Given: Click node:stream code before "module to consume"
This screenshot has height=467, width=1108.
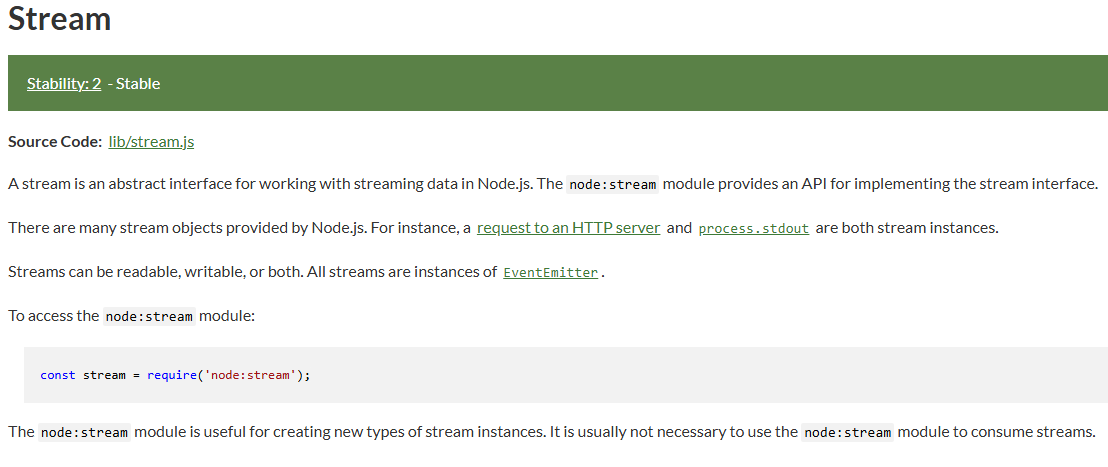Looking at the screenshot, I should click(x=848, y=432).
